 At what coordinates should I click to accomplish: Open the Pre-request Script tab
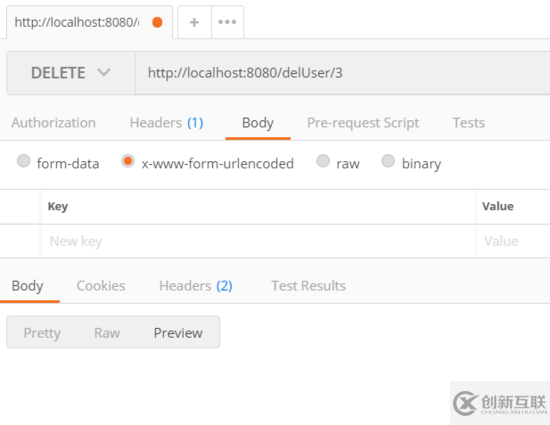point(363,123)
